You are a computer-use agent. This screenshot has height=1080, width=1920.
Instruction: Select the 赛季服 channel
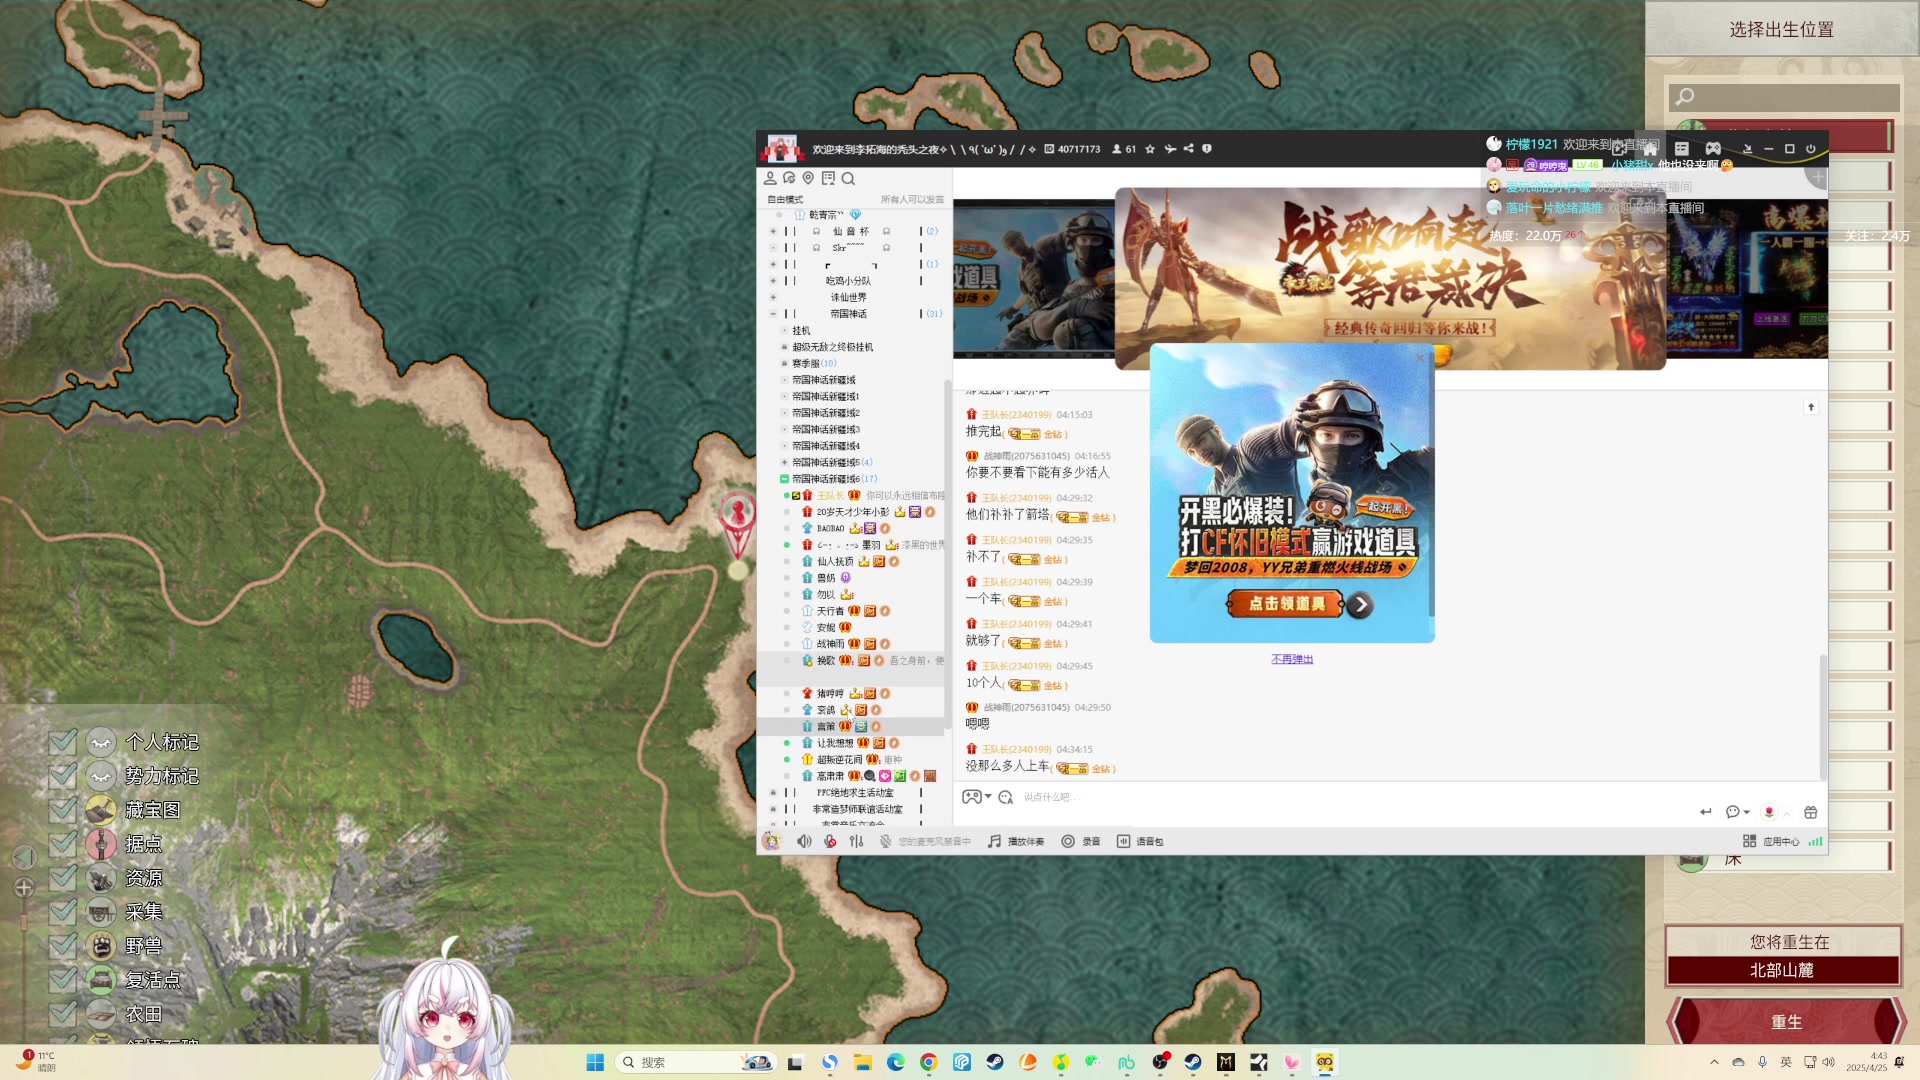[x=814, y=364]
